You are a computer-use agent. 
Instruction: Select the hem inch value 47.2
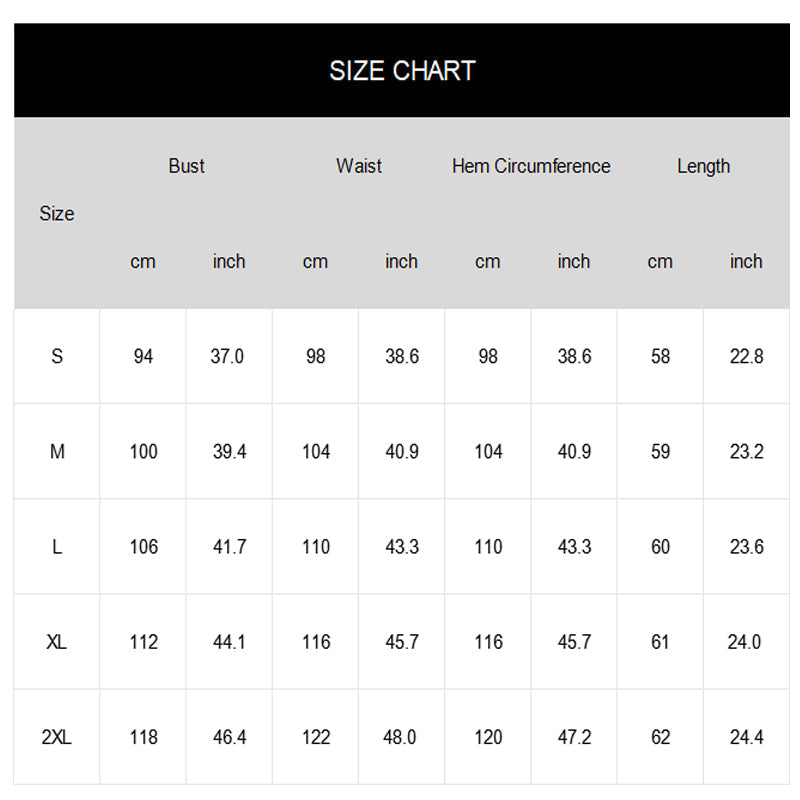[574, 737]
